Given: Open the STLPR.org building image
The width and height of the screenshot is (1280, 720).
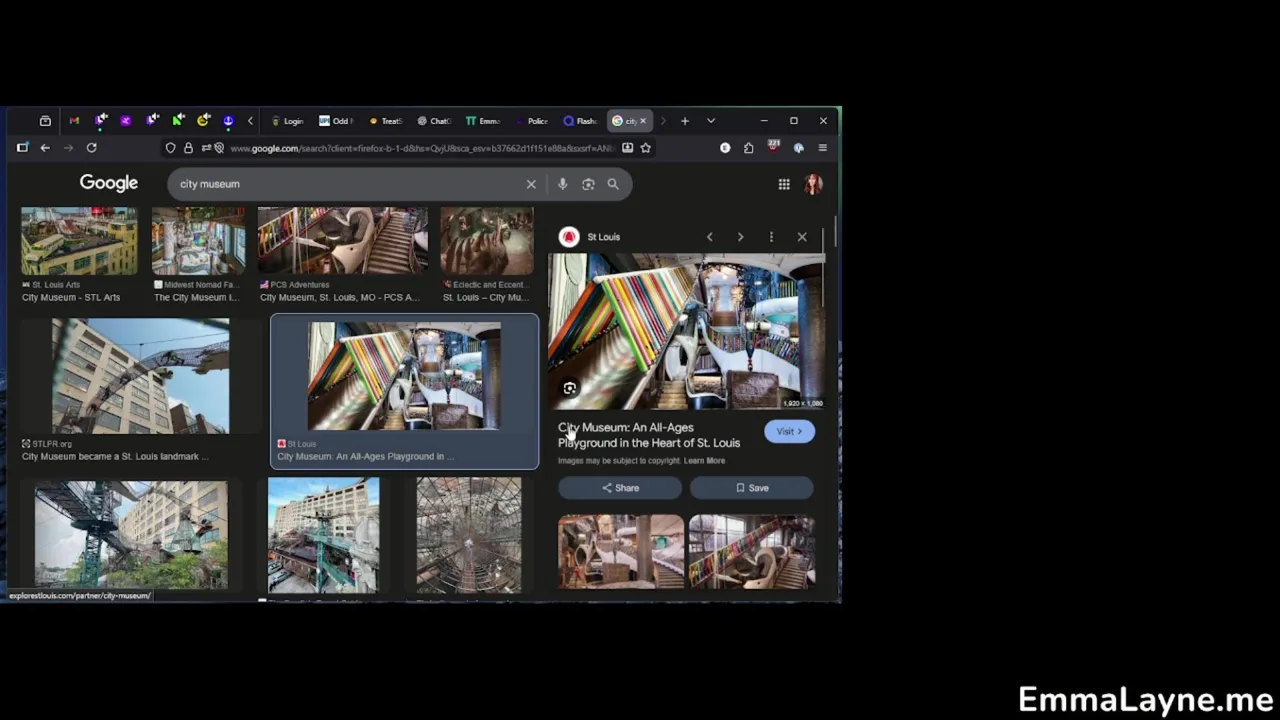Looking at the screenshot, I should tap(140, 376).
